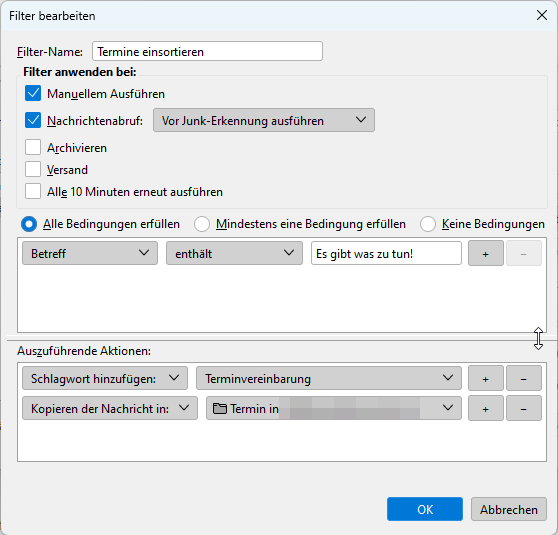558x535 pixels.
Task: Toggle the Nachrichtenabruf checkbox
Action: [x=33, y=120]
